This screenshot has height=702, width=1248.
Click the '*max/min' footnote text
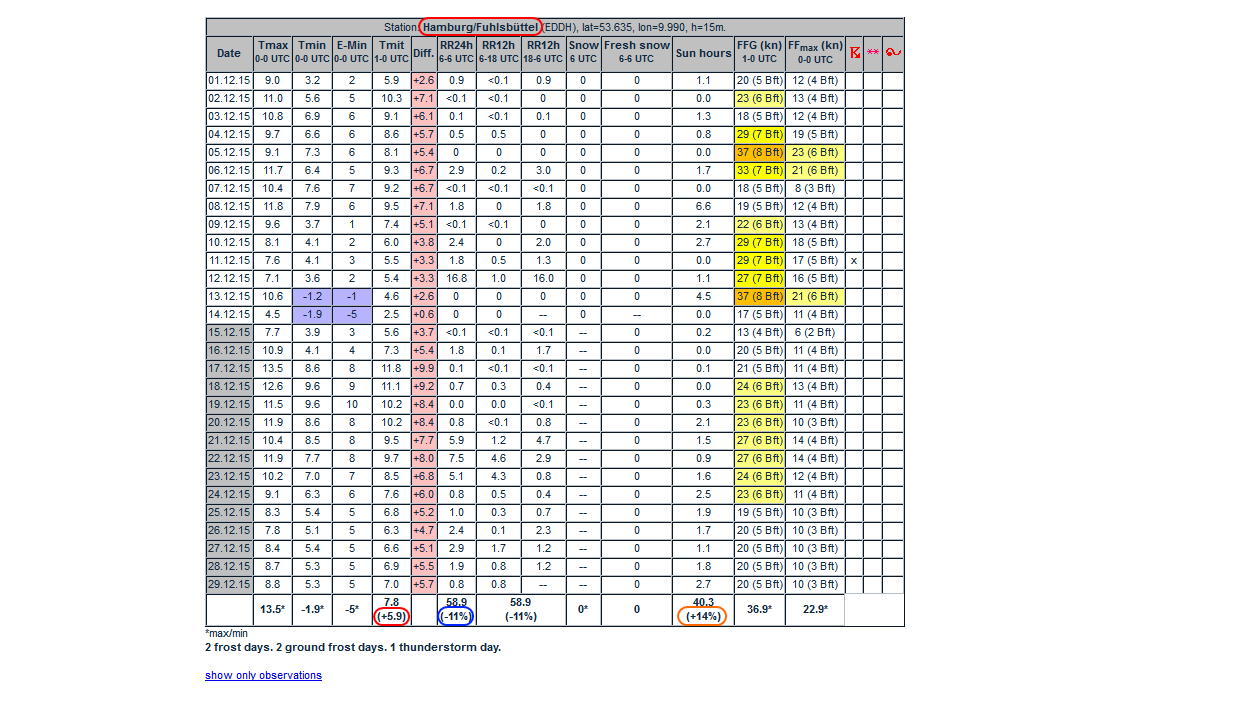coord(229,633)
